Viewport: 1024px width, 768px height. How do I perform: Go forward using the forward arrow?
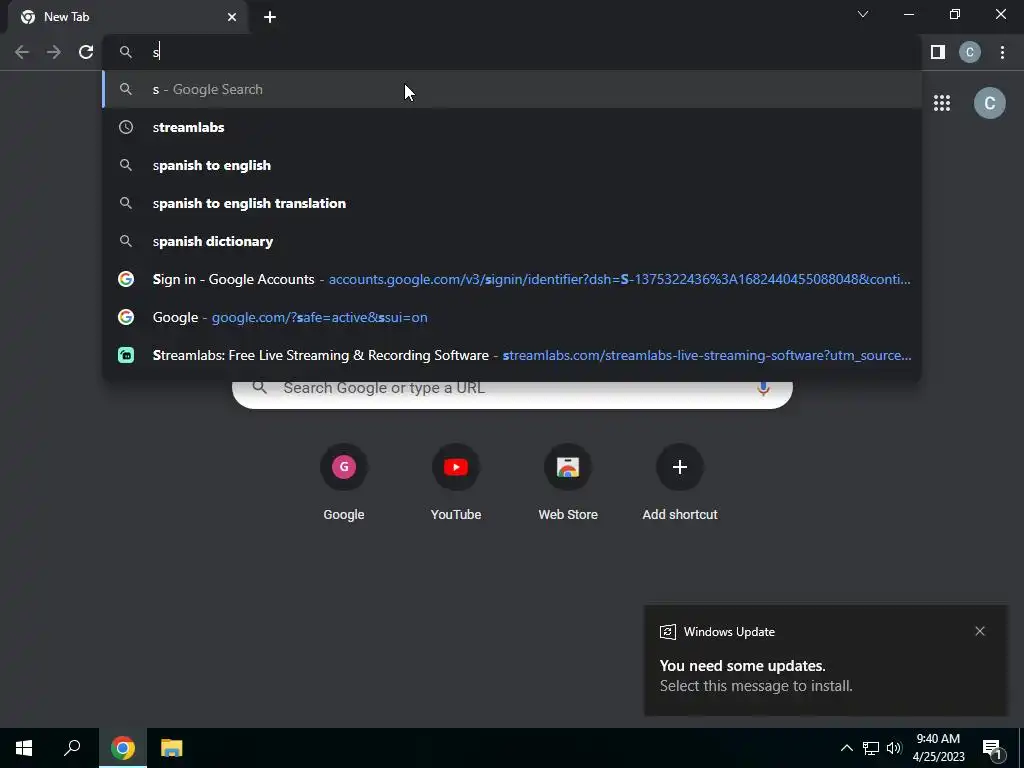(x=54, y=52)
